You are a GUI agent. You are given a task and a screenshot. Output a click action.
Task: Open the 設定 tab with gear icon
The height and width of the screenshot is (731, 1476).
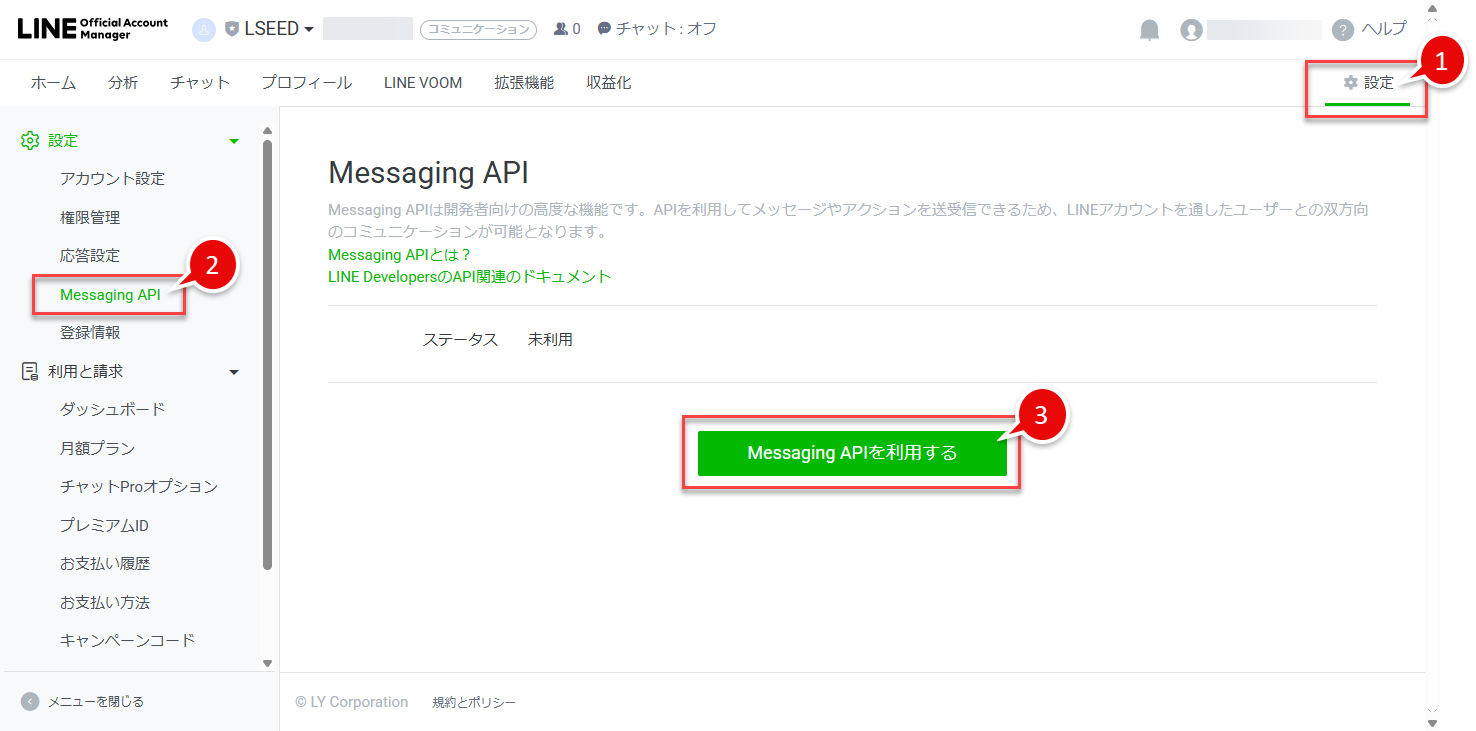[1367, 83]
